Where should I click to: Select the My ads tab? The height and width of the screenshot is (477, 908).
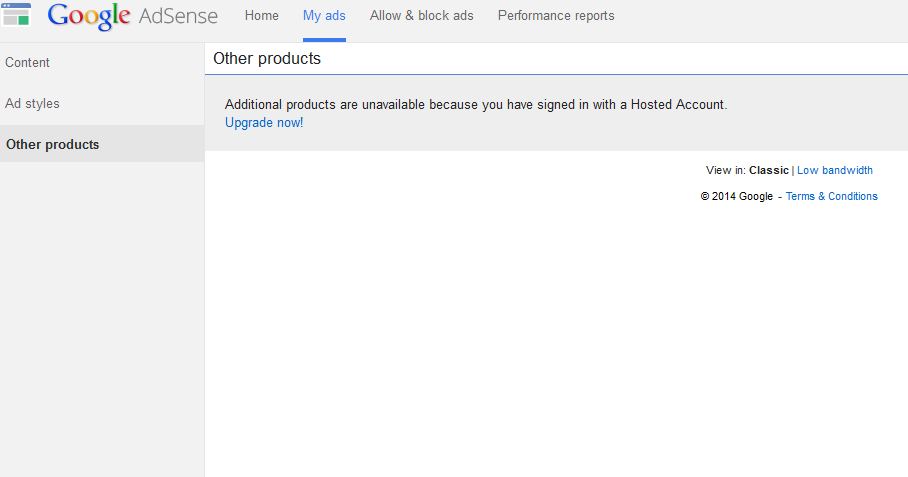(324, 16)
